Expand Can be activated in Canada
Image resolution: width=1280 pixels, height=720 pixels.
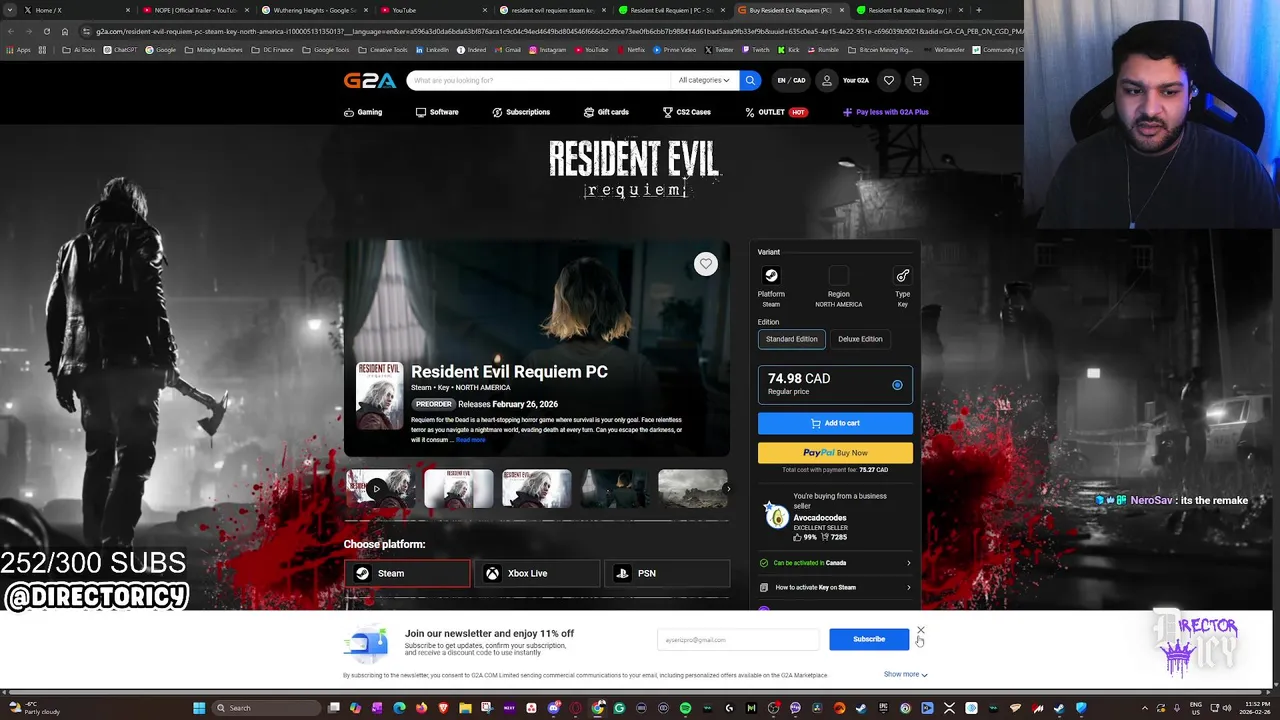pos(835,563)
